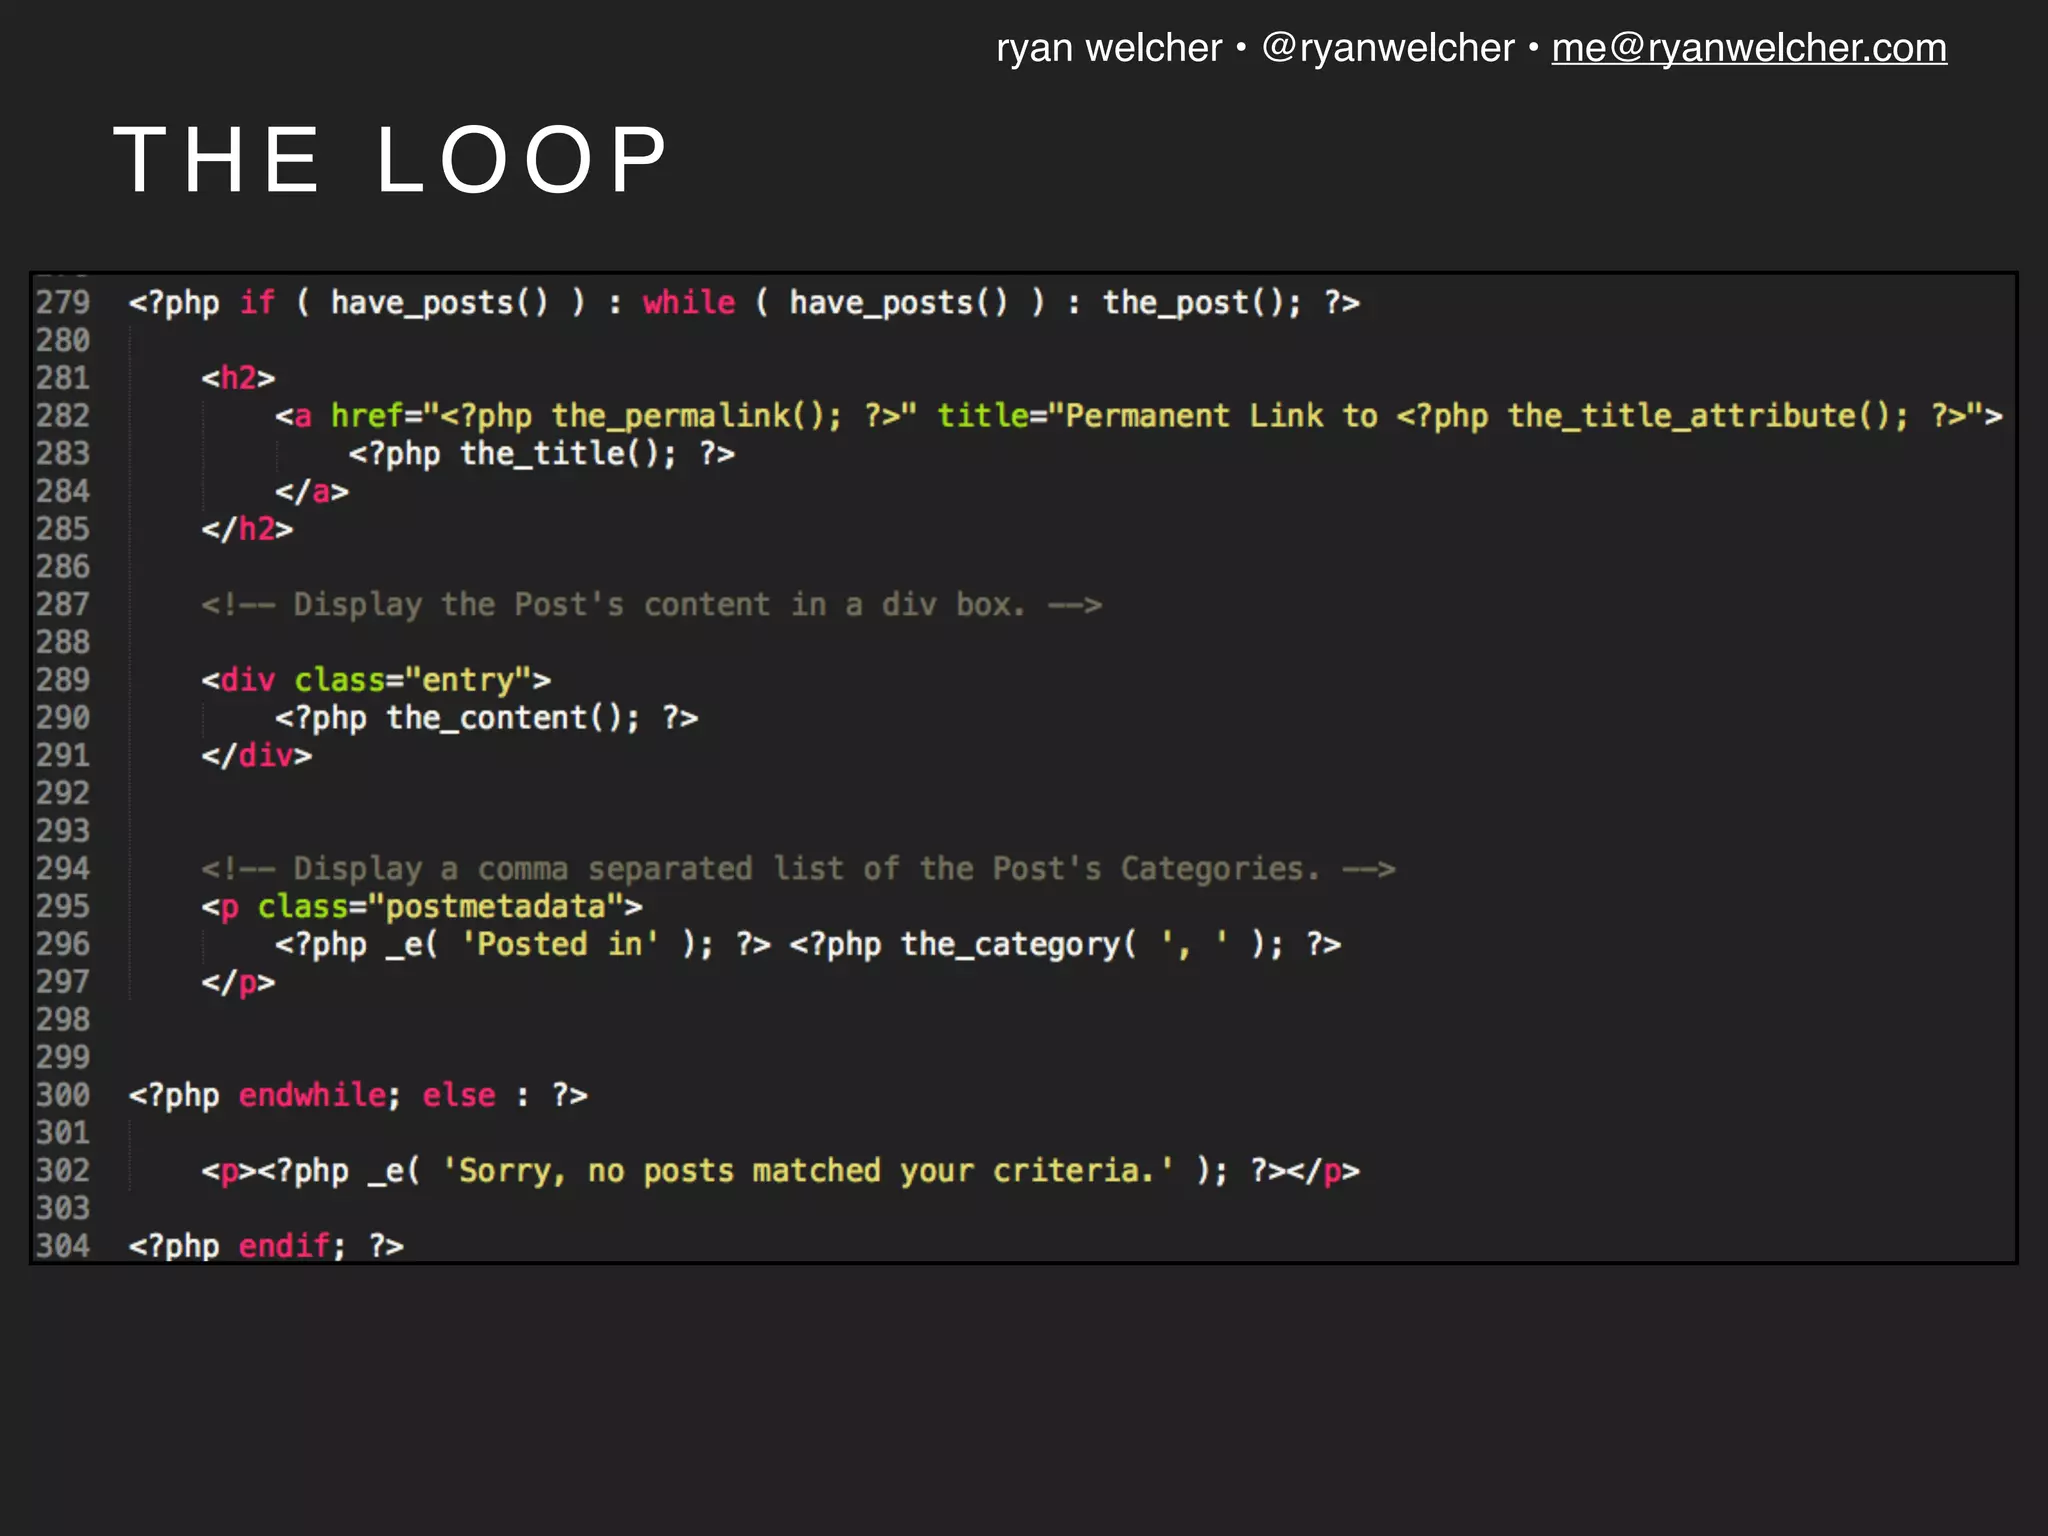Click the 'if ( have_posts() )' code line

click(x=744, y=303)
